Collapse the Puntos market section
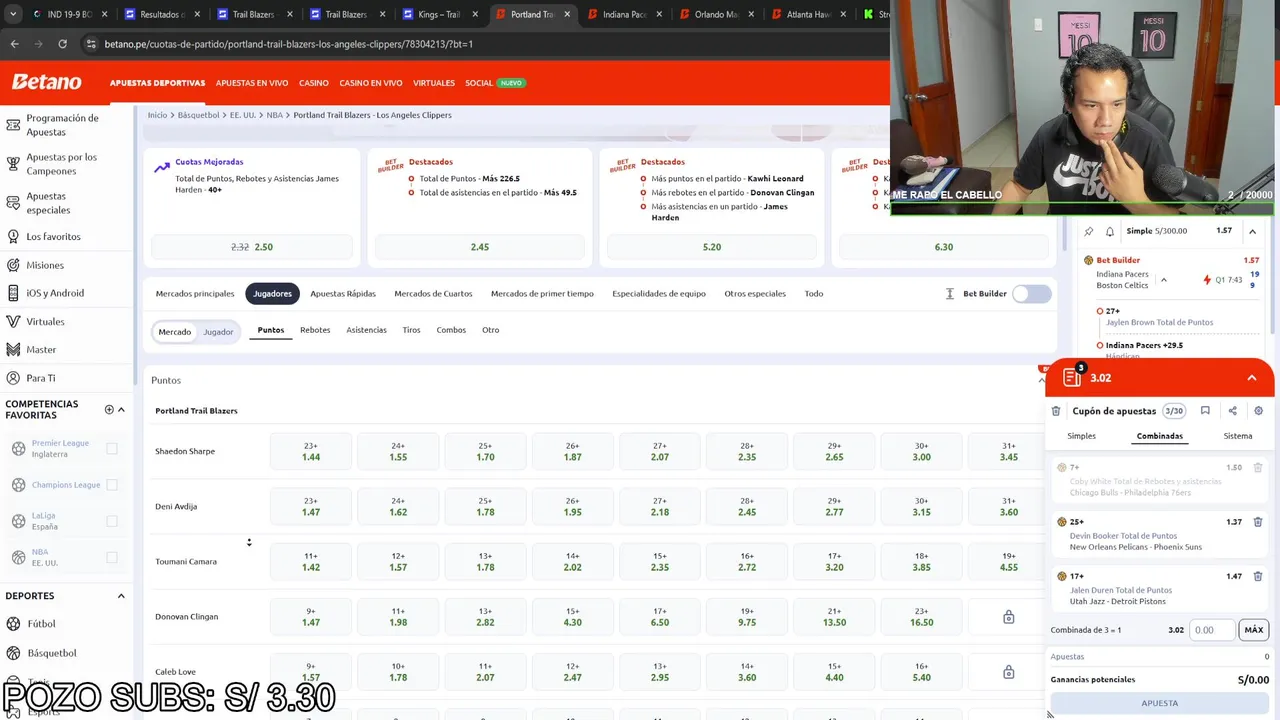This screenshot has height=720, width=1280. click(1040, 380)
